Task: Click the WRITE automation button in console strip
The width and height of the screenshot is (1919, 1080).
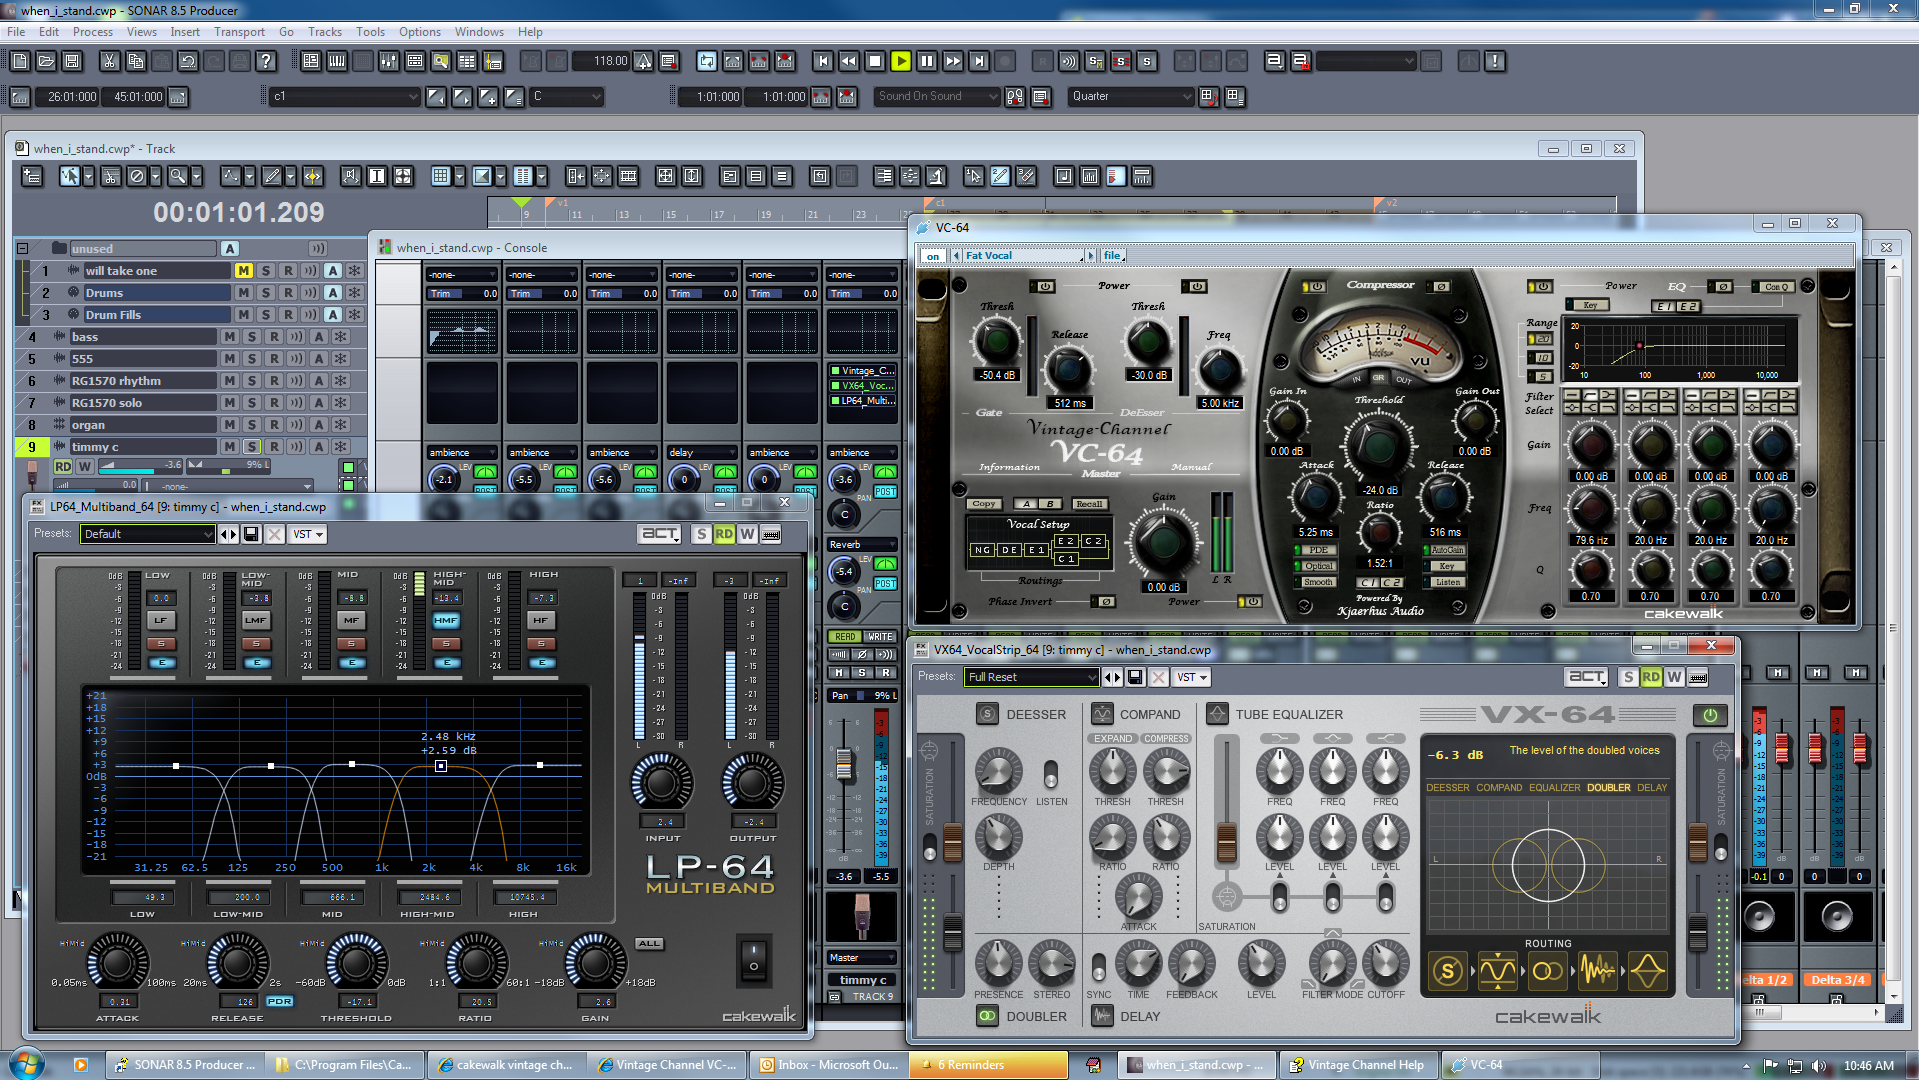Action: [x=880, y=637]
